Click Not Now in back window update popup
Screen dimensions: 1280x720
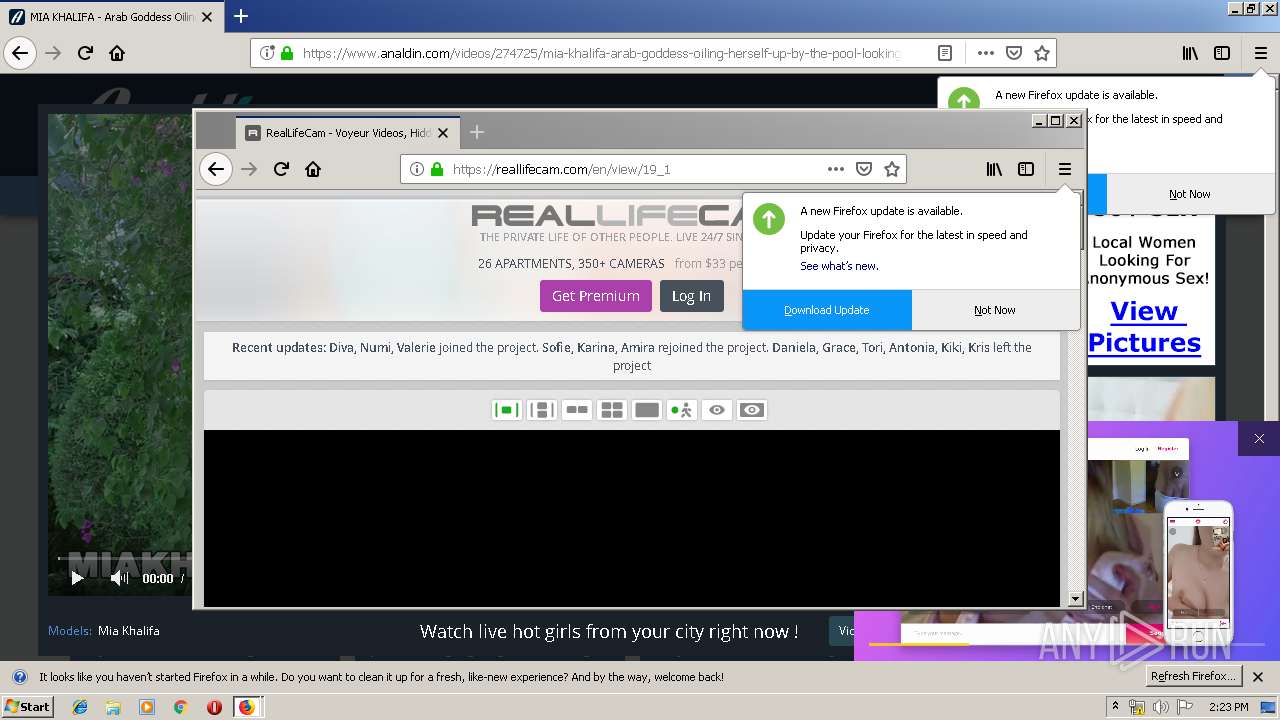[1190, 194]
